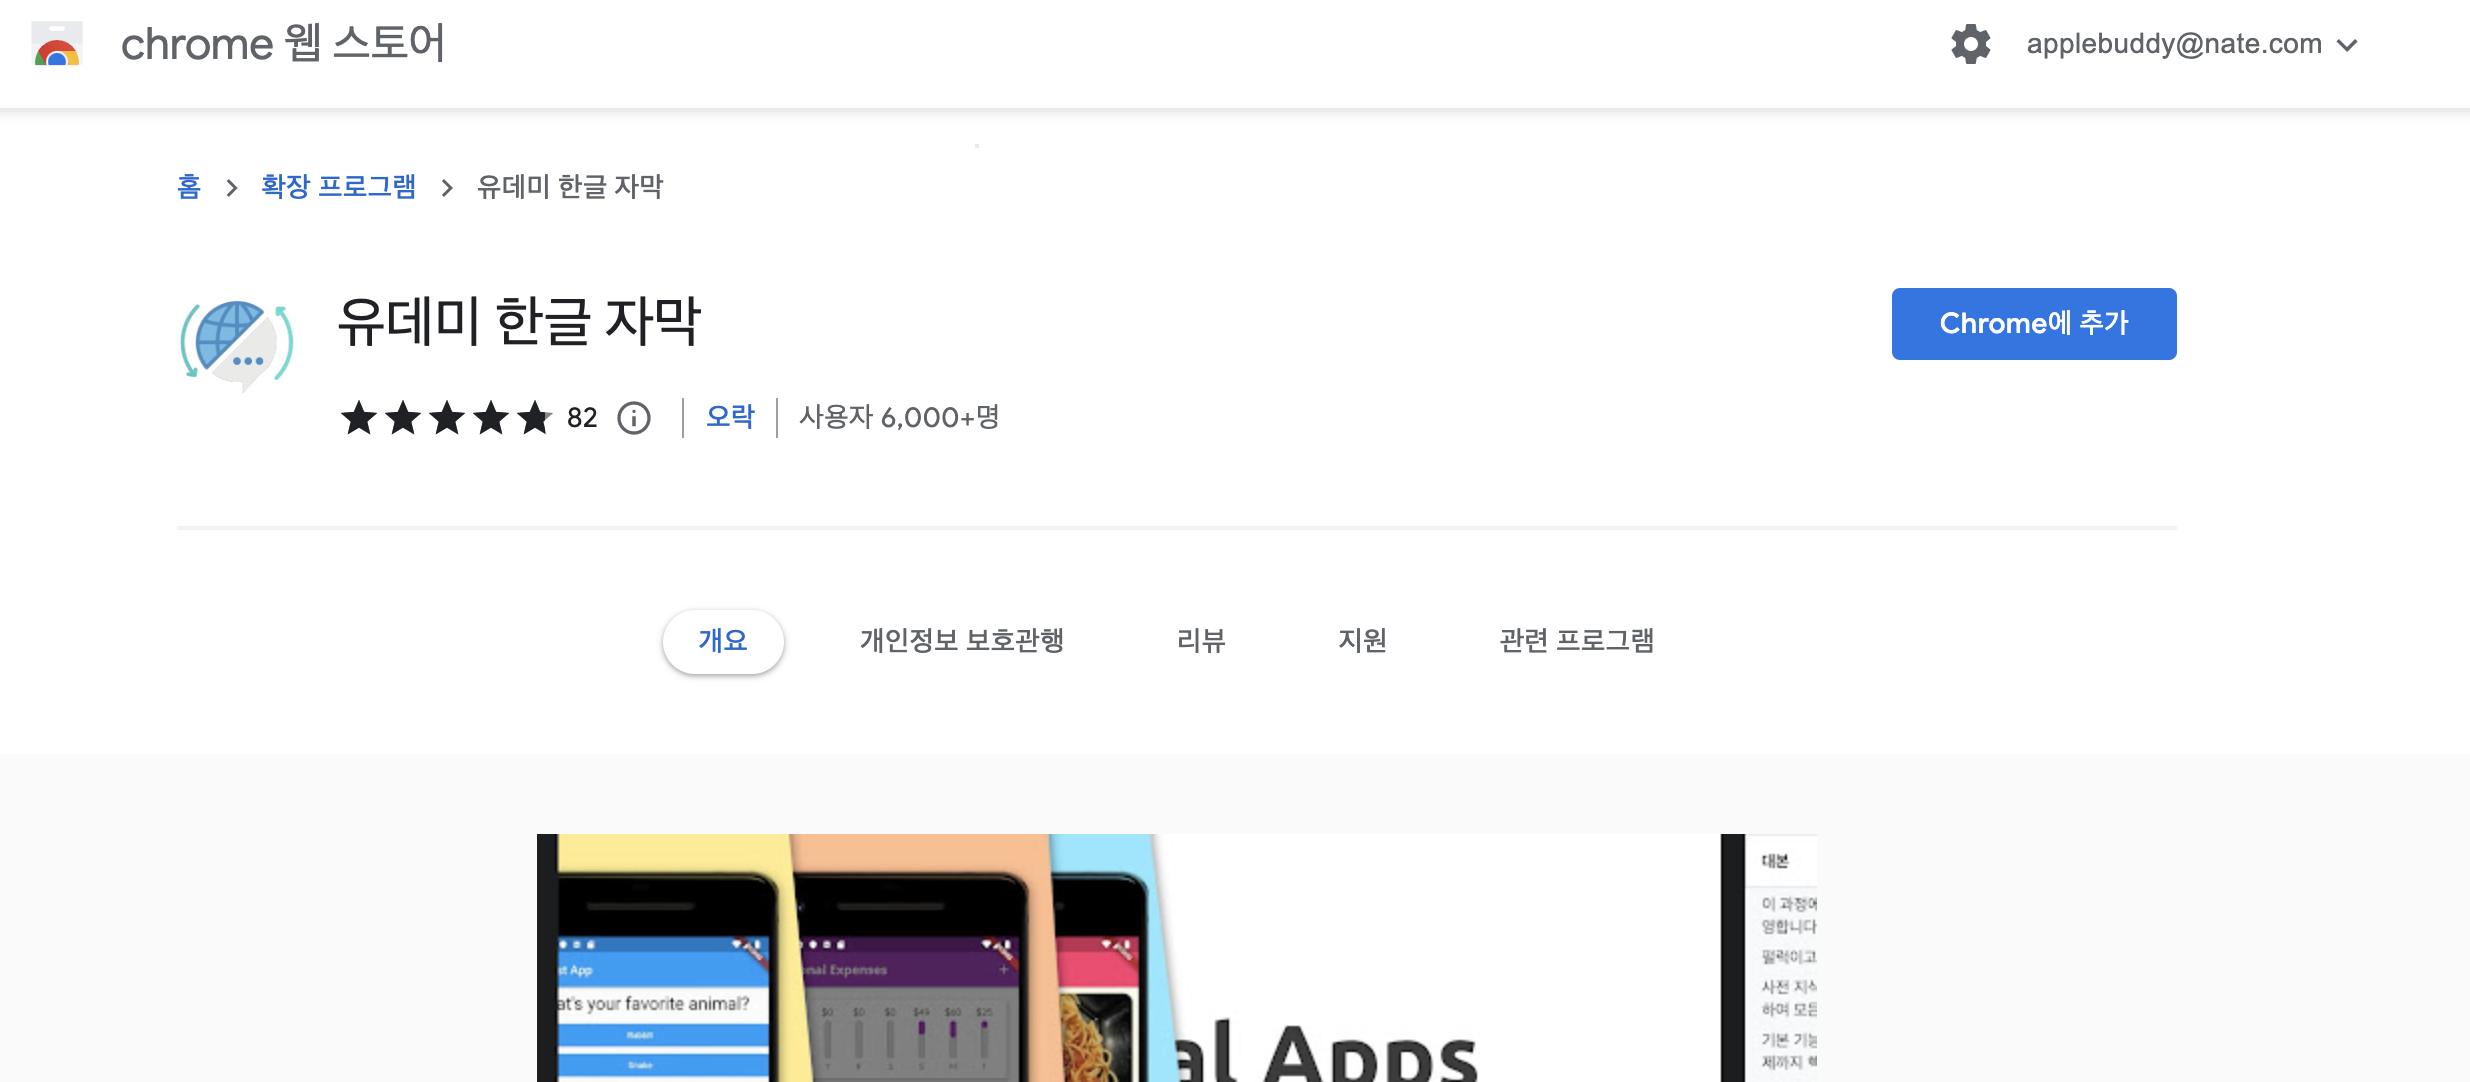Click the rating count 82
2470x1082 pixels.
coord(582,418)
